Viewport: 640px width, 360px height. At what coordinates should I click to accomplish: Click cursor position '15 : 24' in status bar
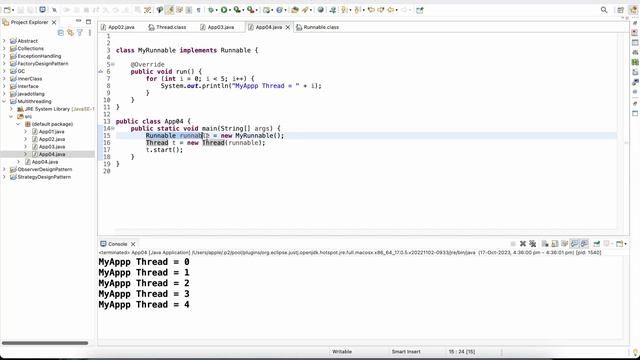click(x=462, y=351)
